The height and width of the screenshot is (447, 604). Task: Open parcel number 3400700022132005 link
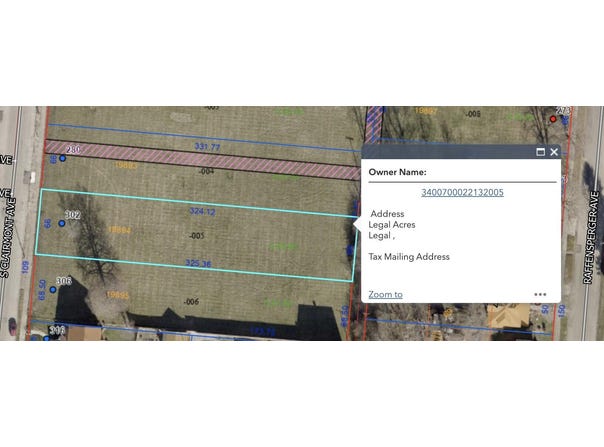[x=462, y=192]
